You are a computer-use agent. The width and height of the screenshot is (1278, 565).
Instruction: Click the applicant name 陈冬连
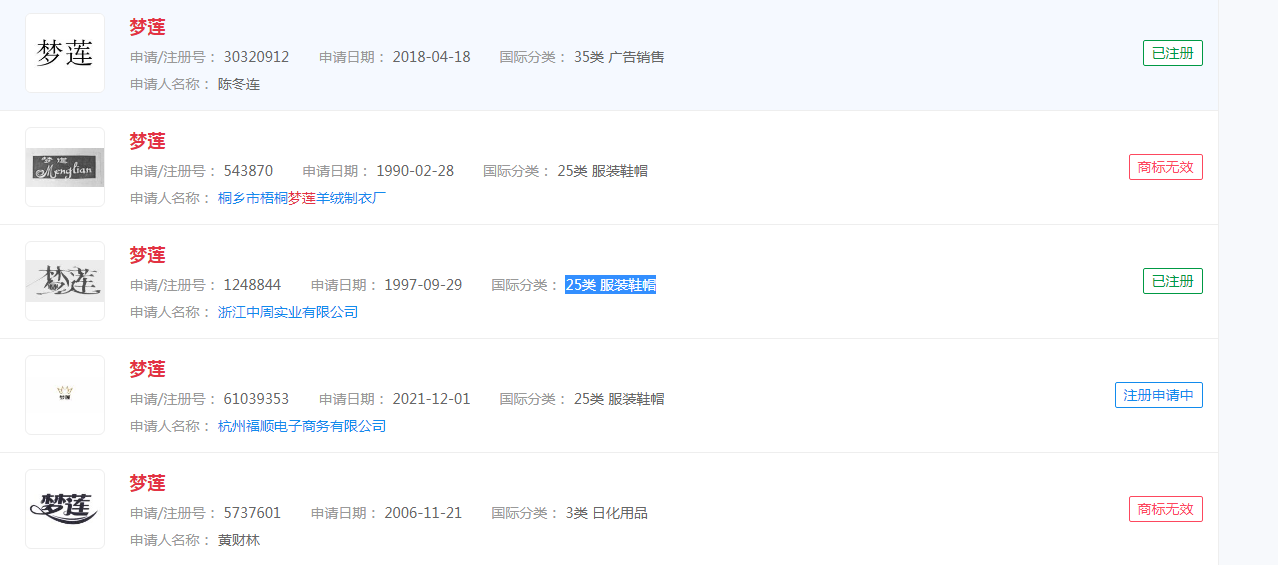coord(239,84)
